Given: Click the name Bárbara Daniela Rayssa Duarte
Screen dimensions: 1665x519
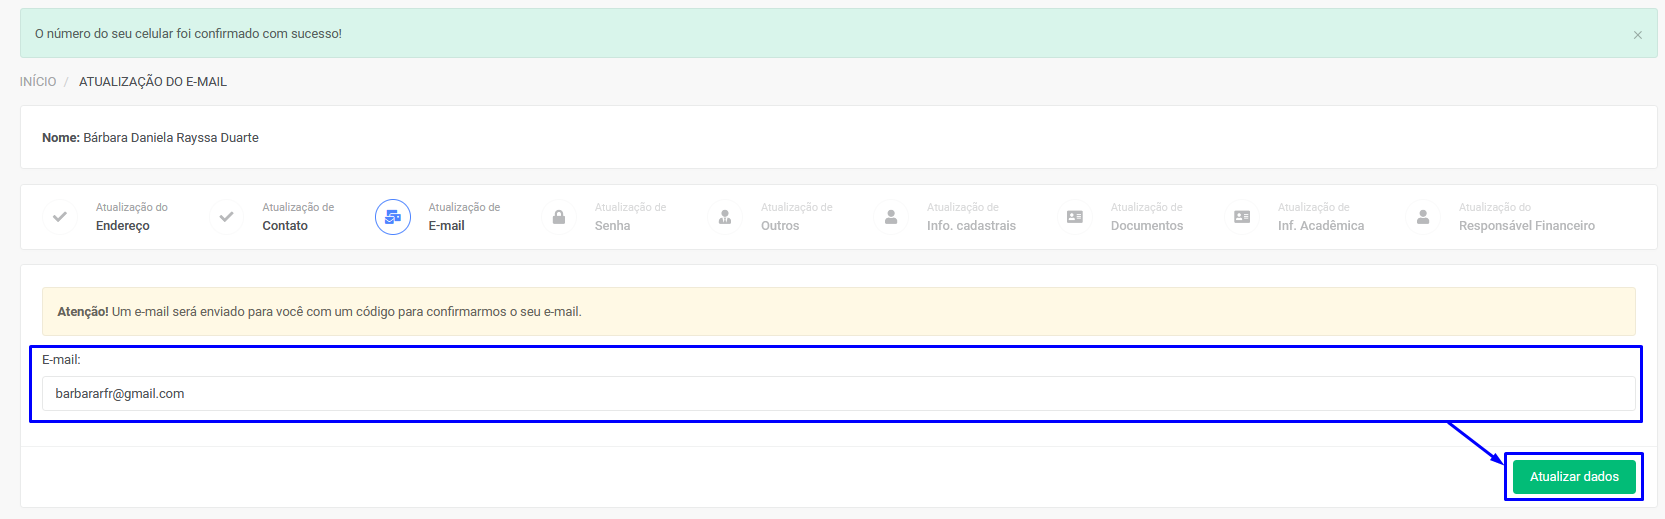Looking at the screenshot, I should (171, 138).
